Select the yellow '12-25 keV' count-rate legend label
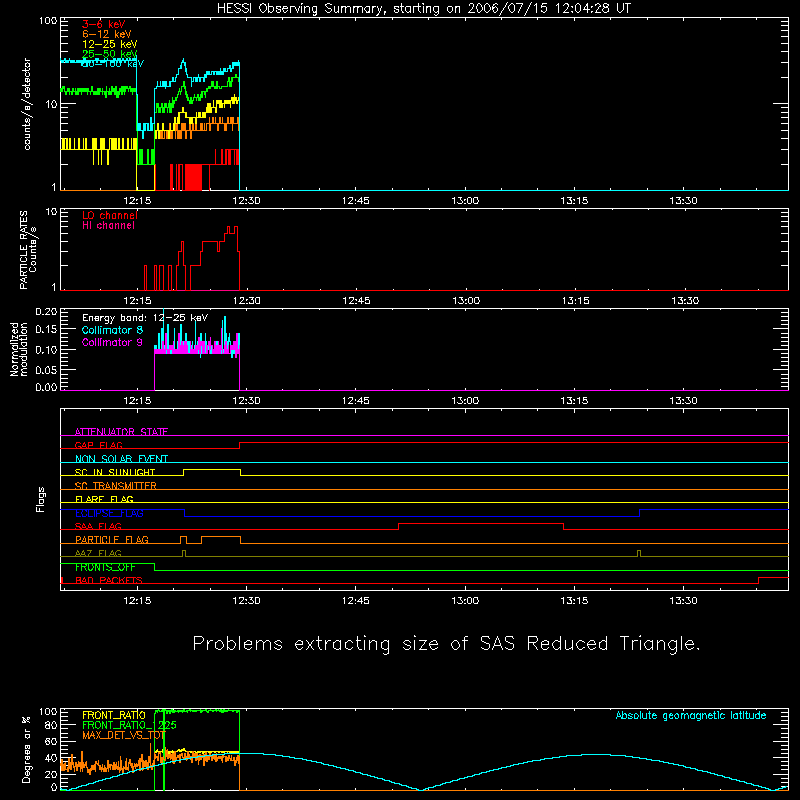This screenshot has width=800, height=800. coord(110,44)
